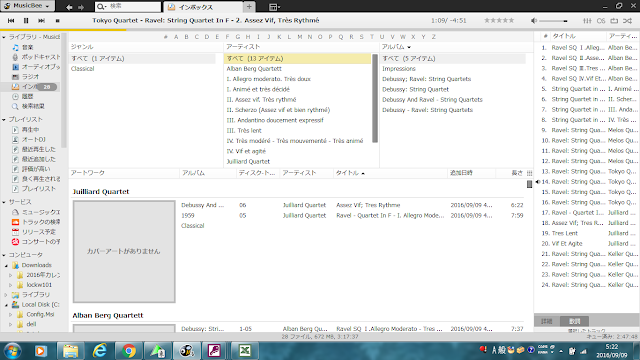Skip to previous track

click(11, 20)
